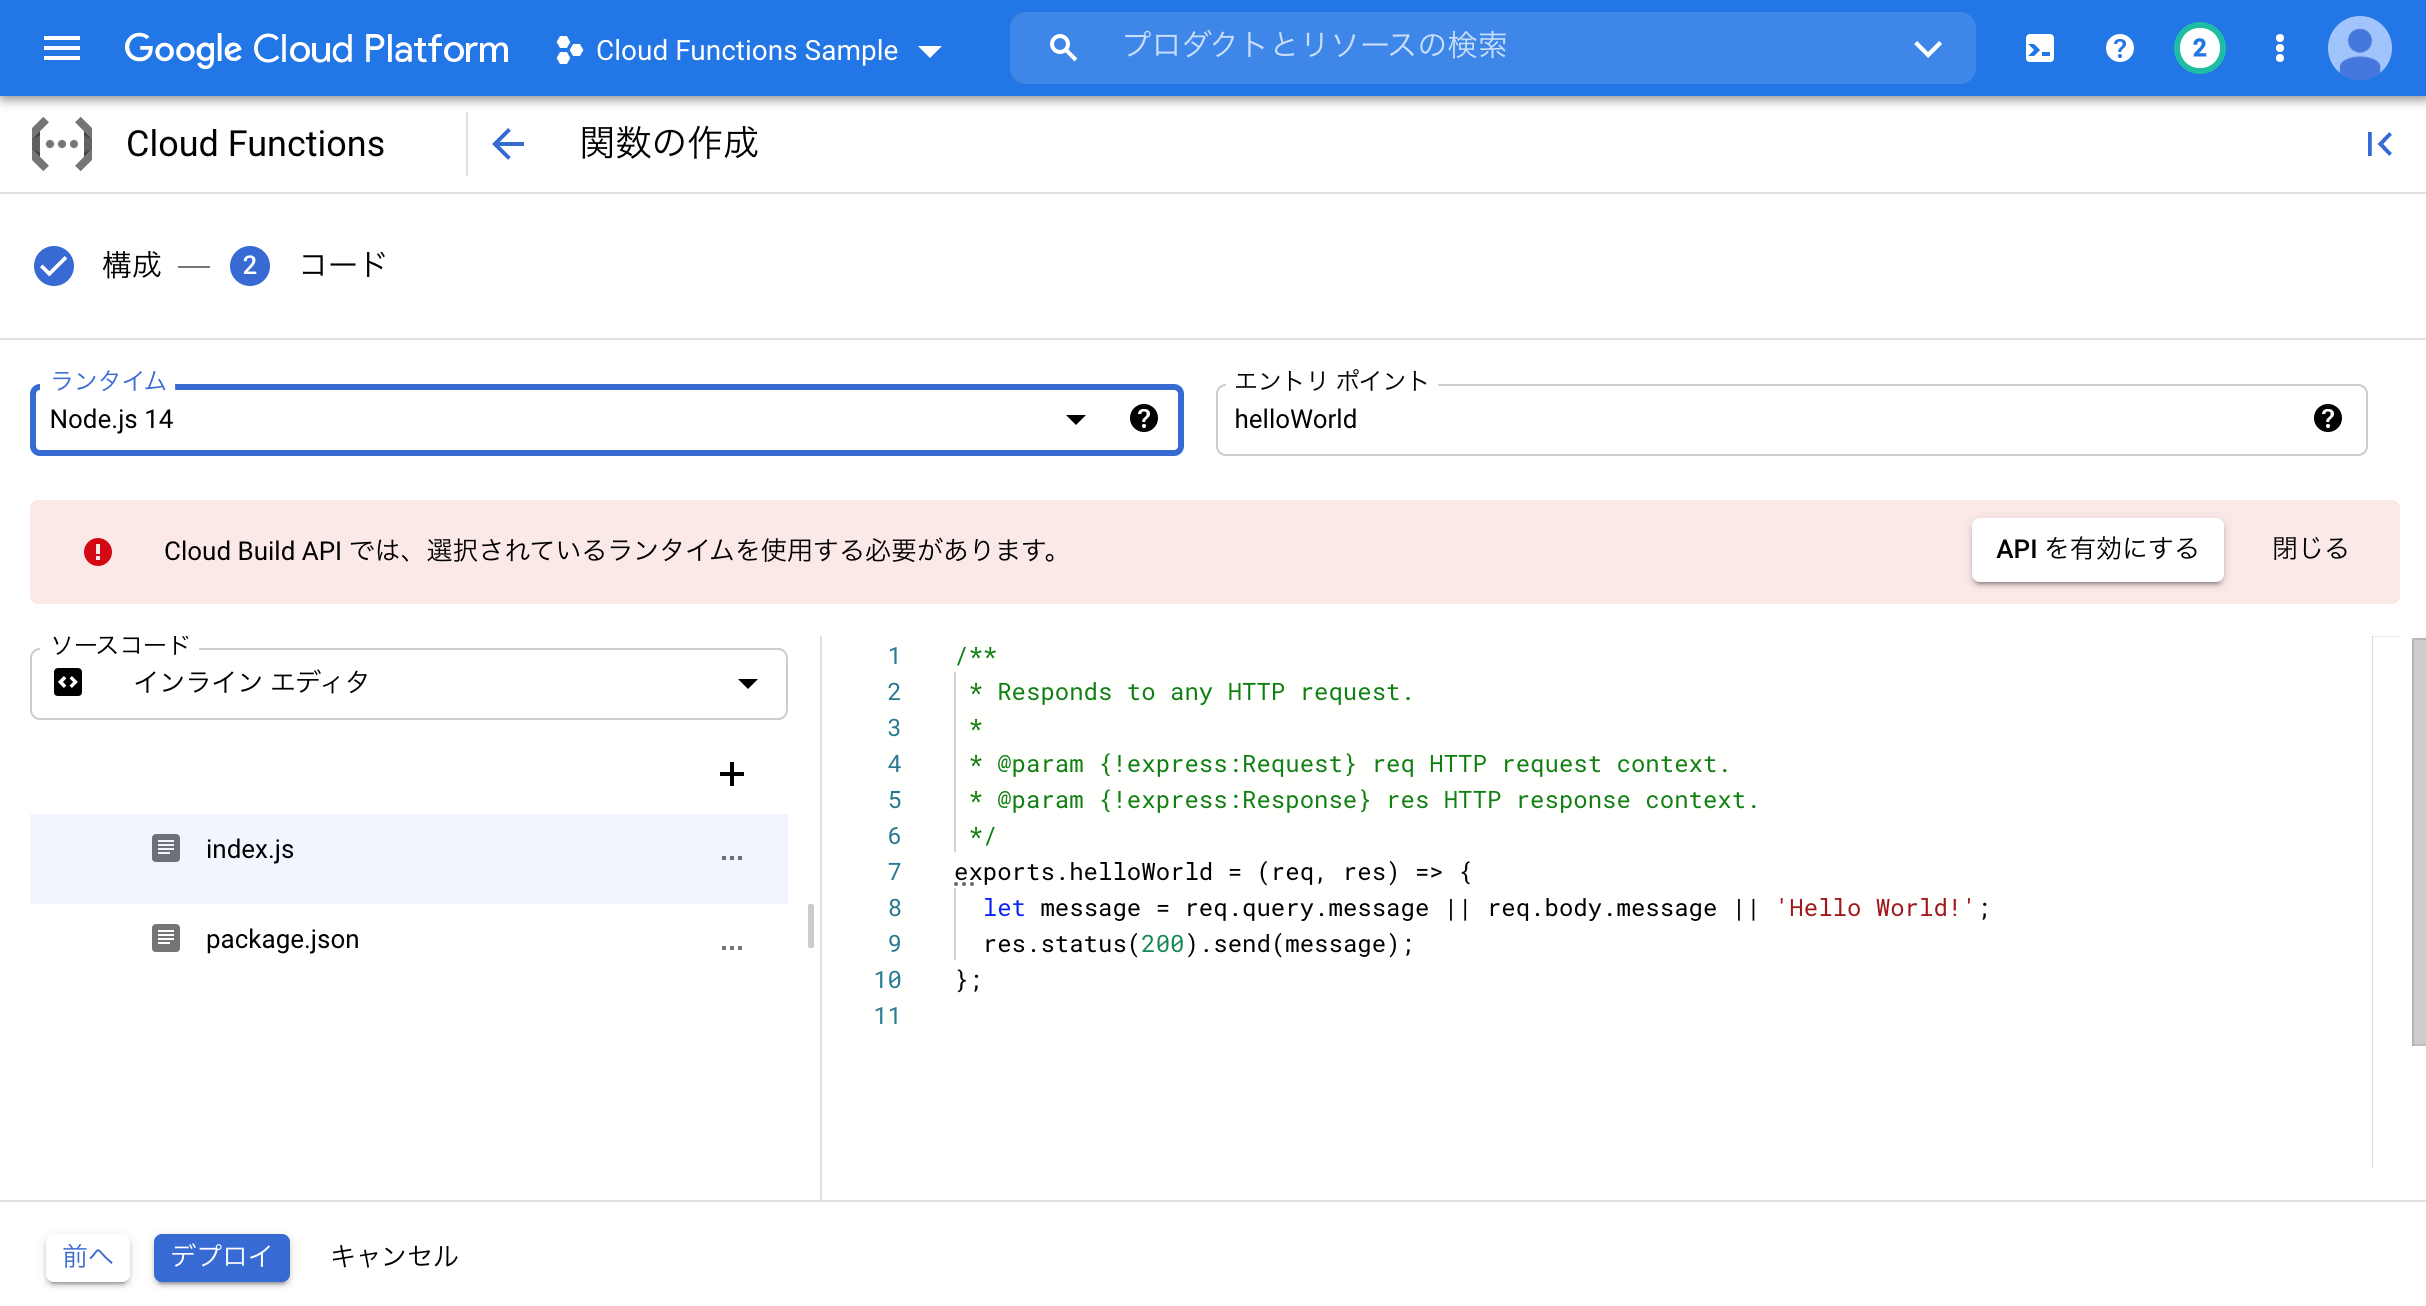The width and height of the screenshot is (2426, 1306).
Task: Open notifications showing badge number 2
Action: [2198, 48]
